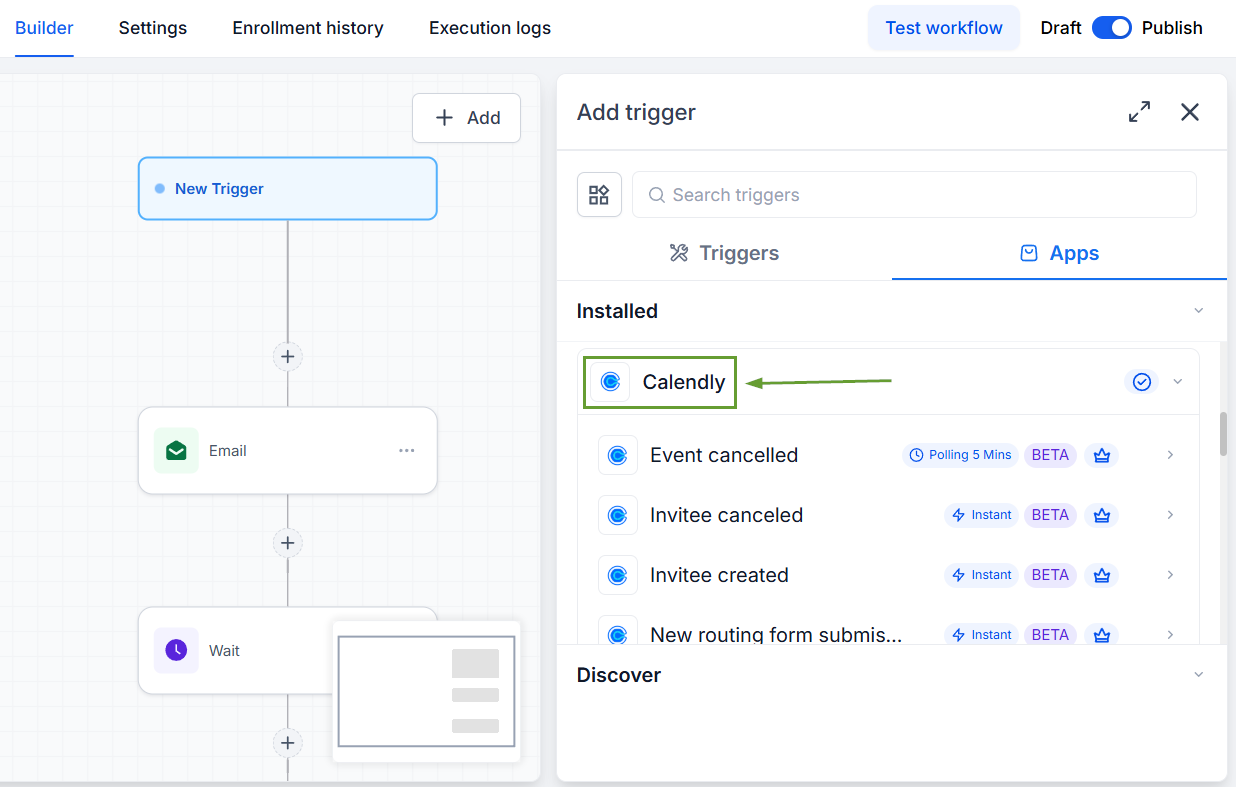Viewport: 1236px width, 787px height.
Task: Click the Email step envelope icon
Action: [176, 451]
